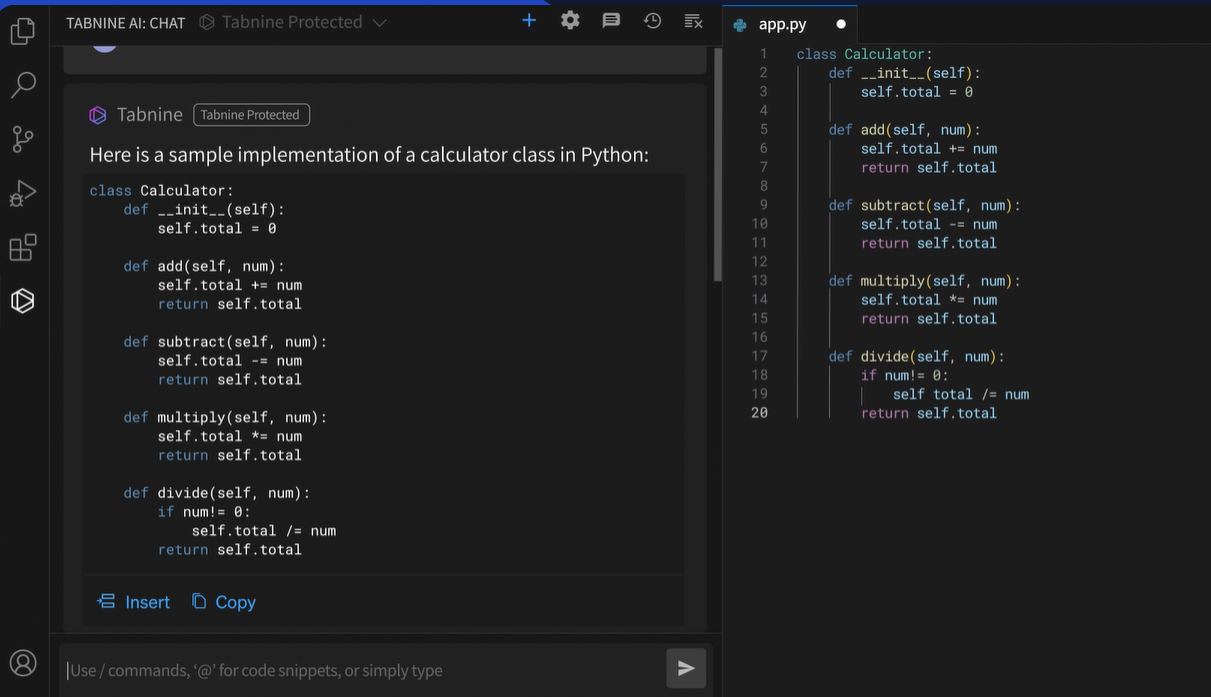The height and width of the screenshot is (697, 1211).
Task: Open chat history clock icon
Action: (x=652, y=20)
